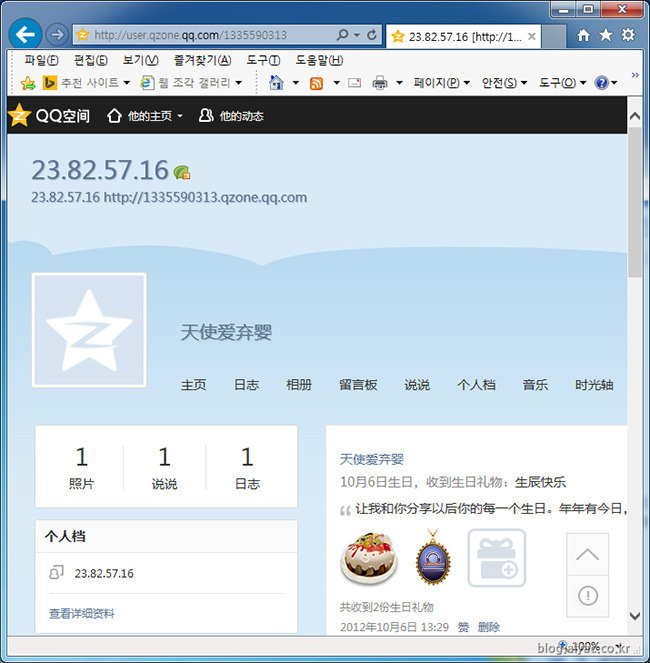Image resolution: width=650 pixels, height=663 pixels.
Task: Expand the Print dropdown arrow
Action: 399,83
